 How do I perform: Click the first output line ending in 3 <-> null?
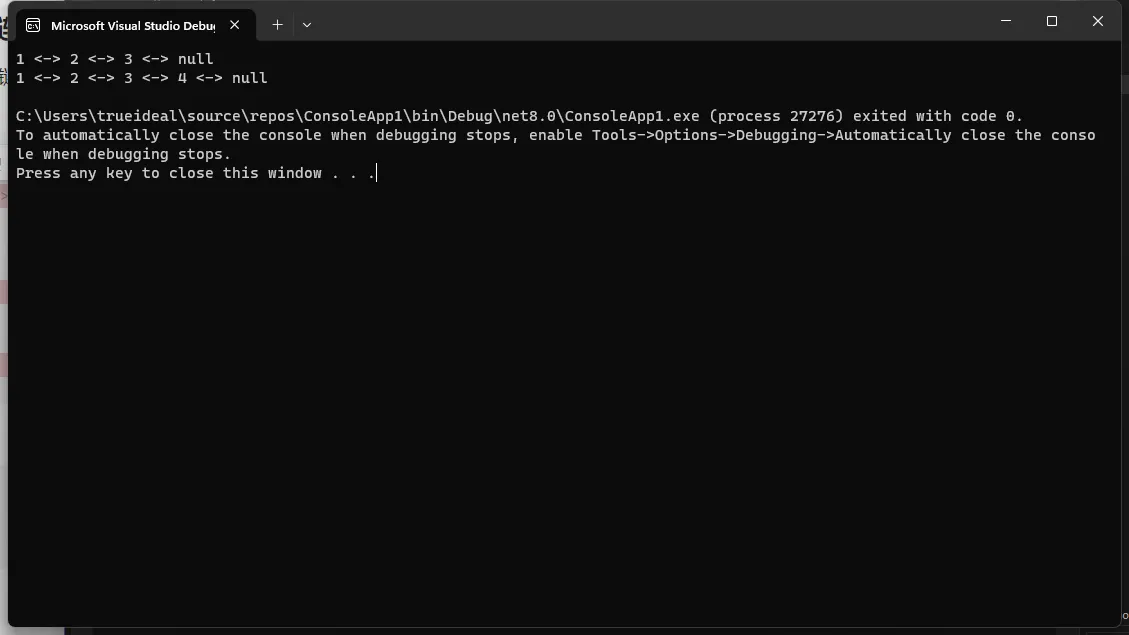pos(115,59)
